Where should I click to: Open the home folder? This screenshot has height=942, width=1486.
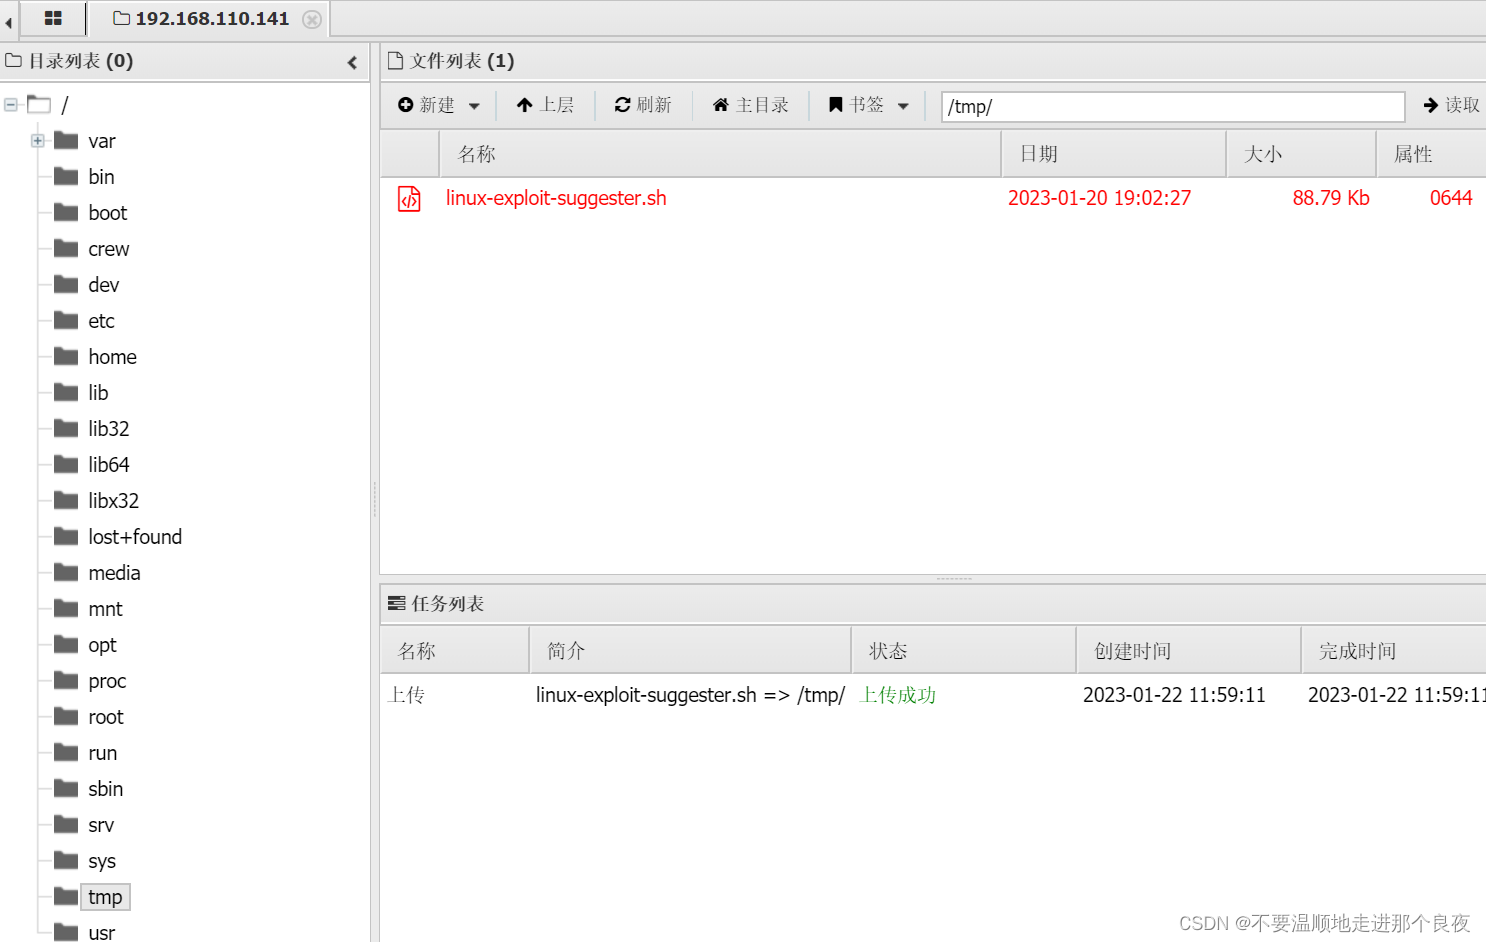tap(112, 357)
